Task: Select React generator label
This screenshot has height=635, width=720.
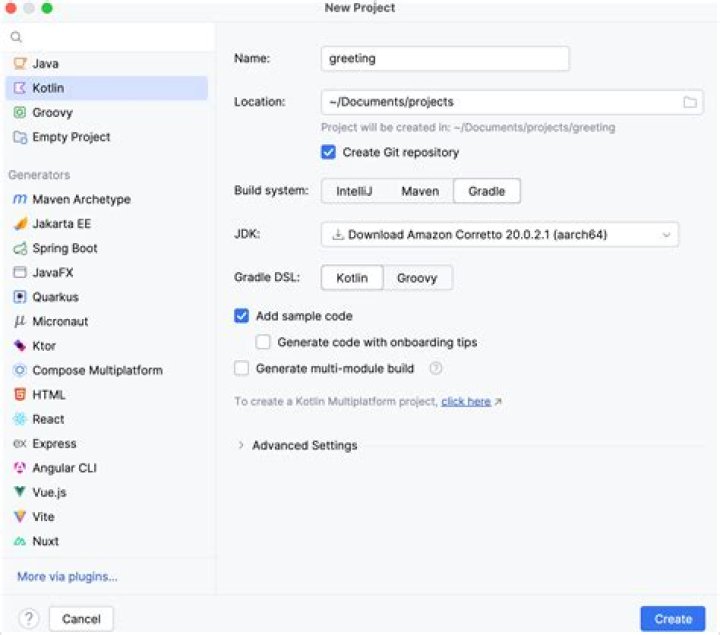Action: 48,419
